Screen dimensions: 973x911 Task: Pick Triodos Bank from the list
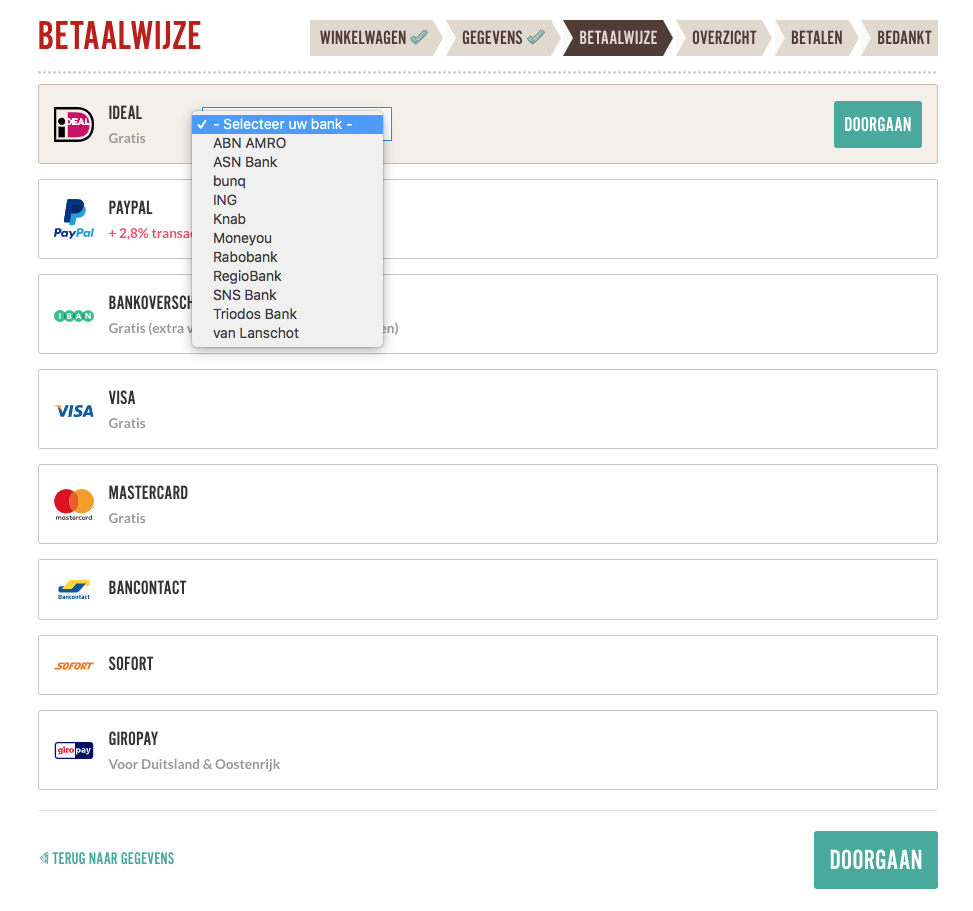tap(287, 314)
